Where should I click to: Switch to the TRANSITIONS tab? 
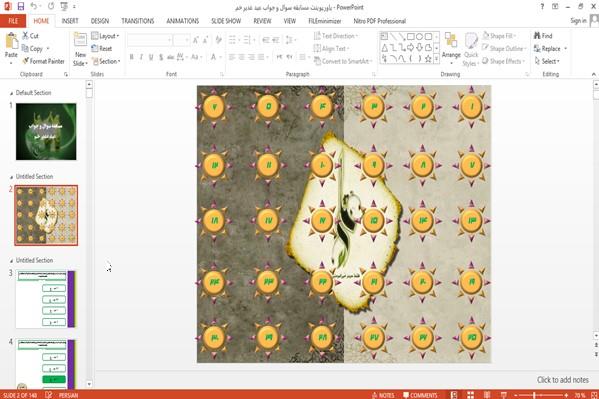138,21
